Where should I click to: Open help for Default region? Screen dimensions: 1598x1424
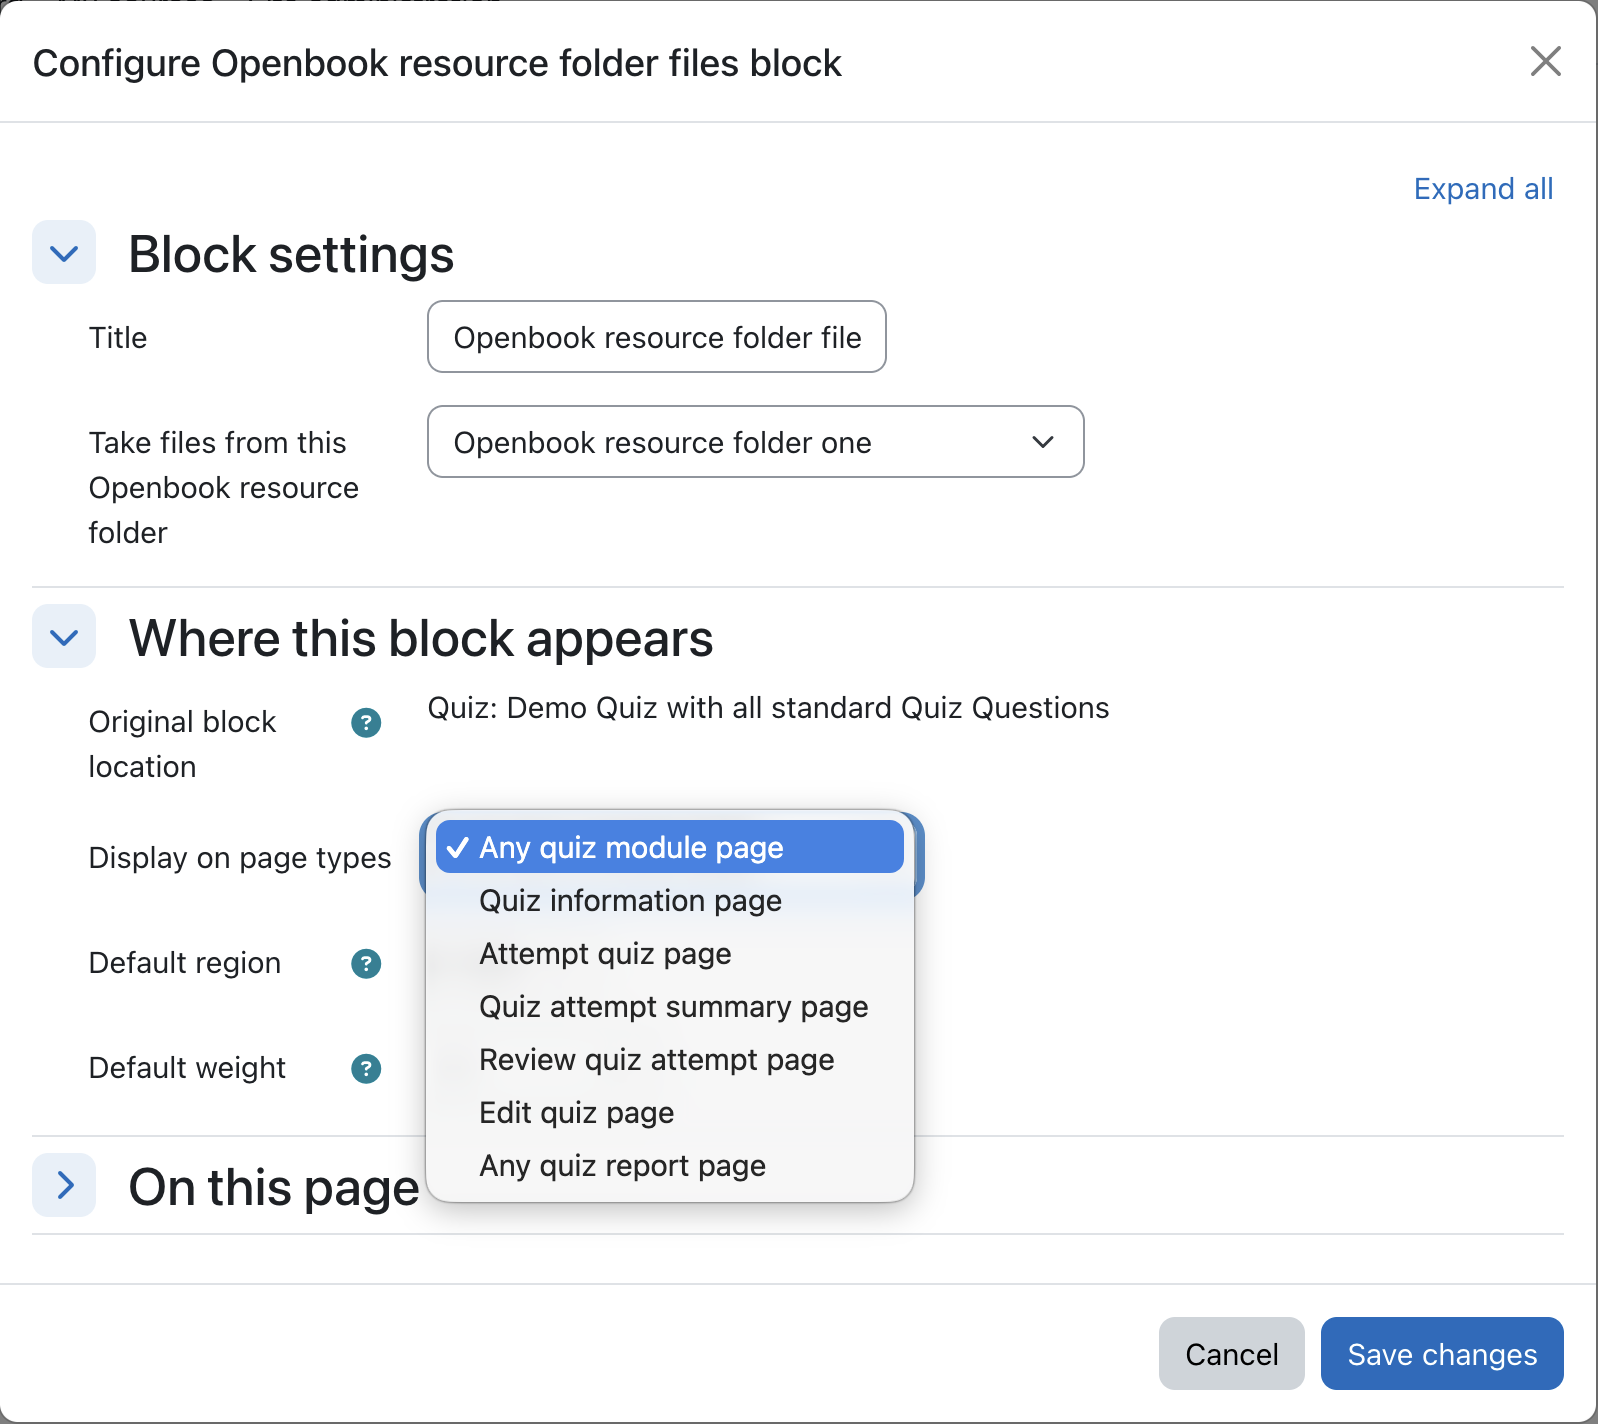(366, 964)
